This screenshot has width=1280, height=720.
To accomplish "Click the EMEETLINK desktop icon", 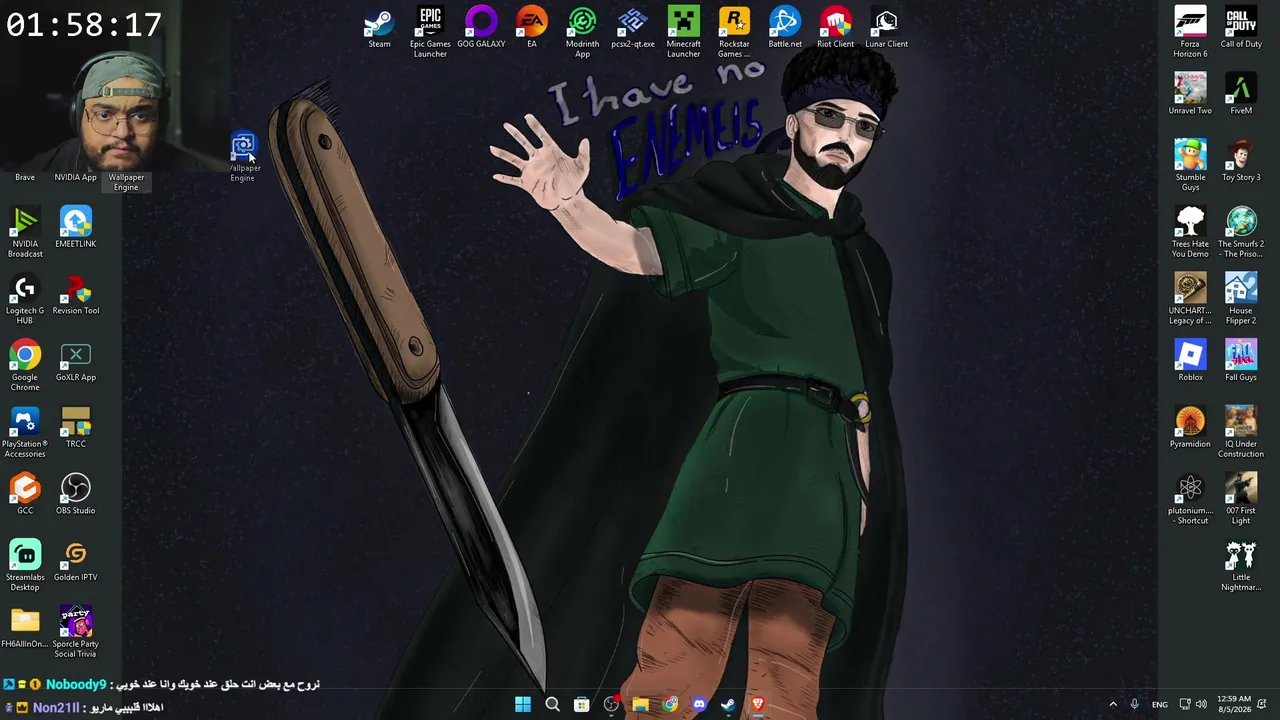I will point(76,228).
